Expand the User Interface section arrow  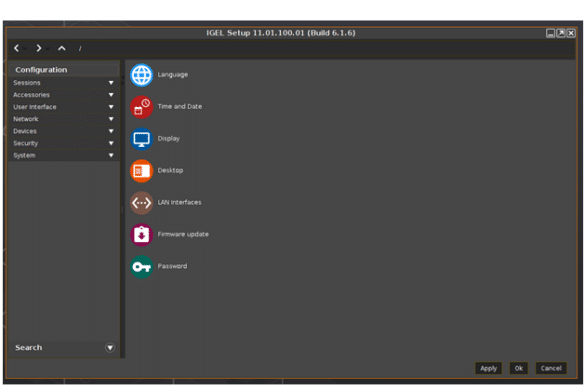[x=111, y=107]
